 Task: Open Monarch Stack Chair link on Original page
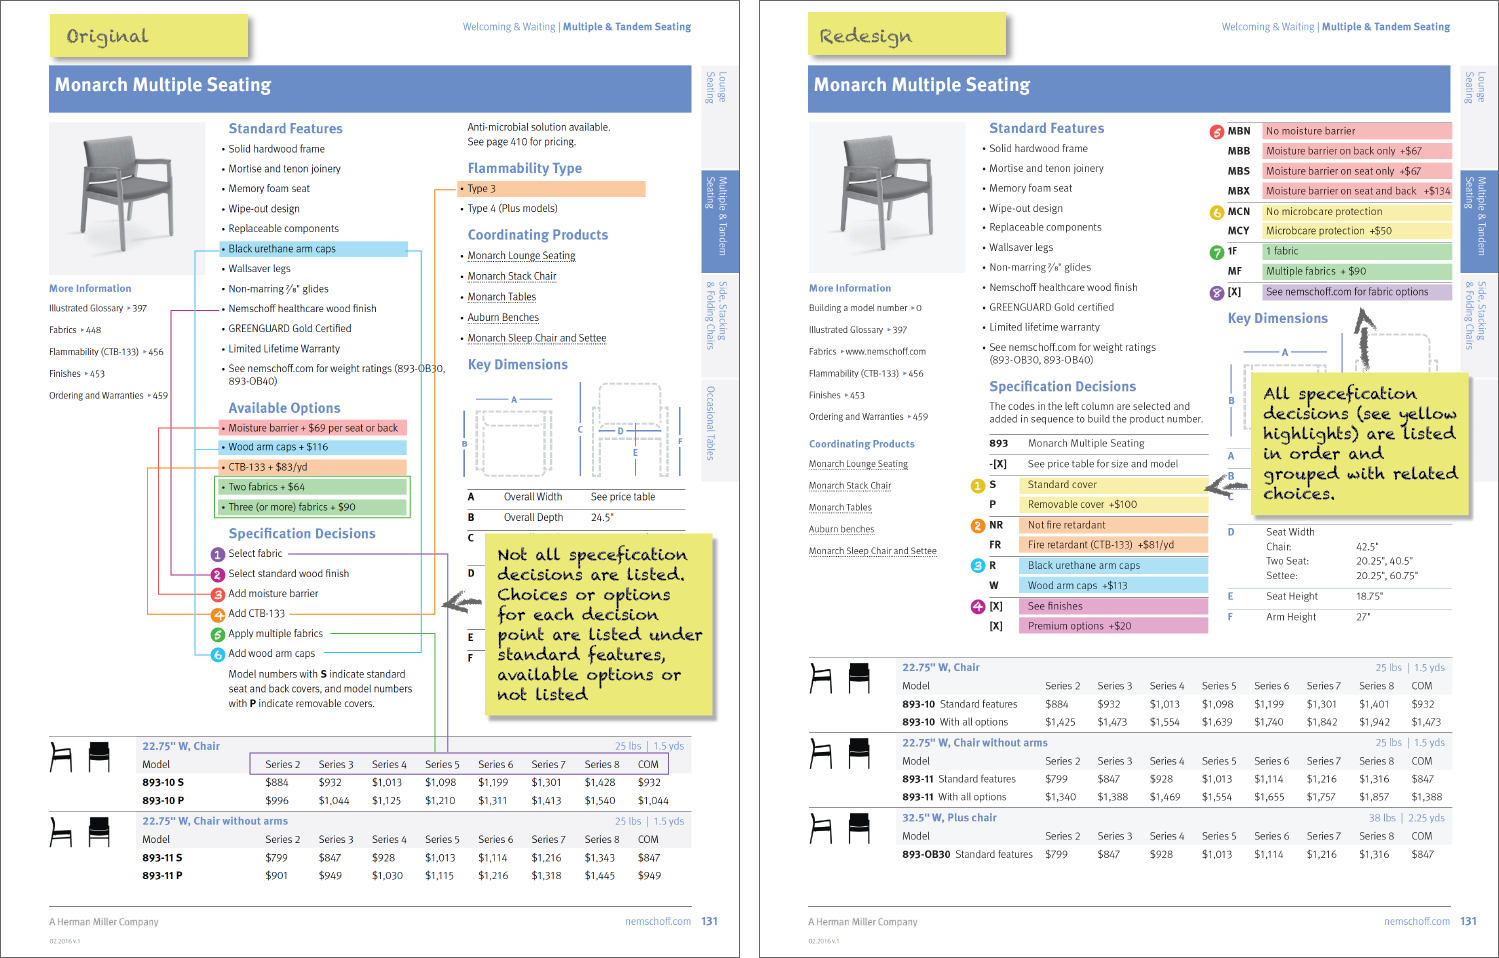click(512, 276)
